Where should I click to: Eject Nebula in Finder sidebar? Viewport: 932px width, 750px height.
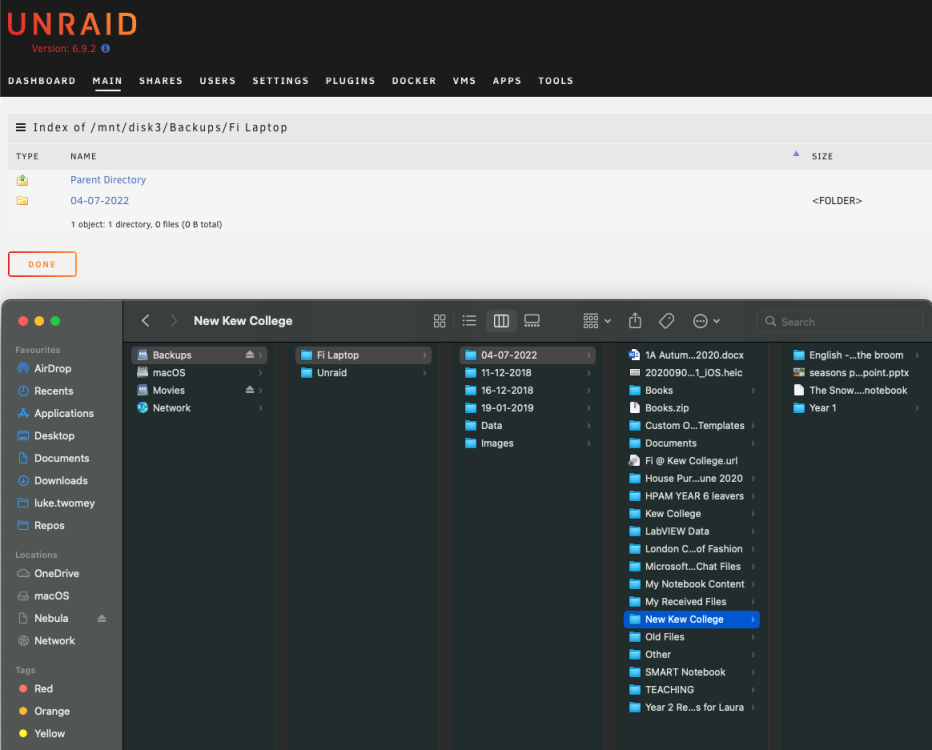point(102,619)
